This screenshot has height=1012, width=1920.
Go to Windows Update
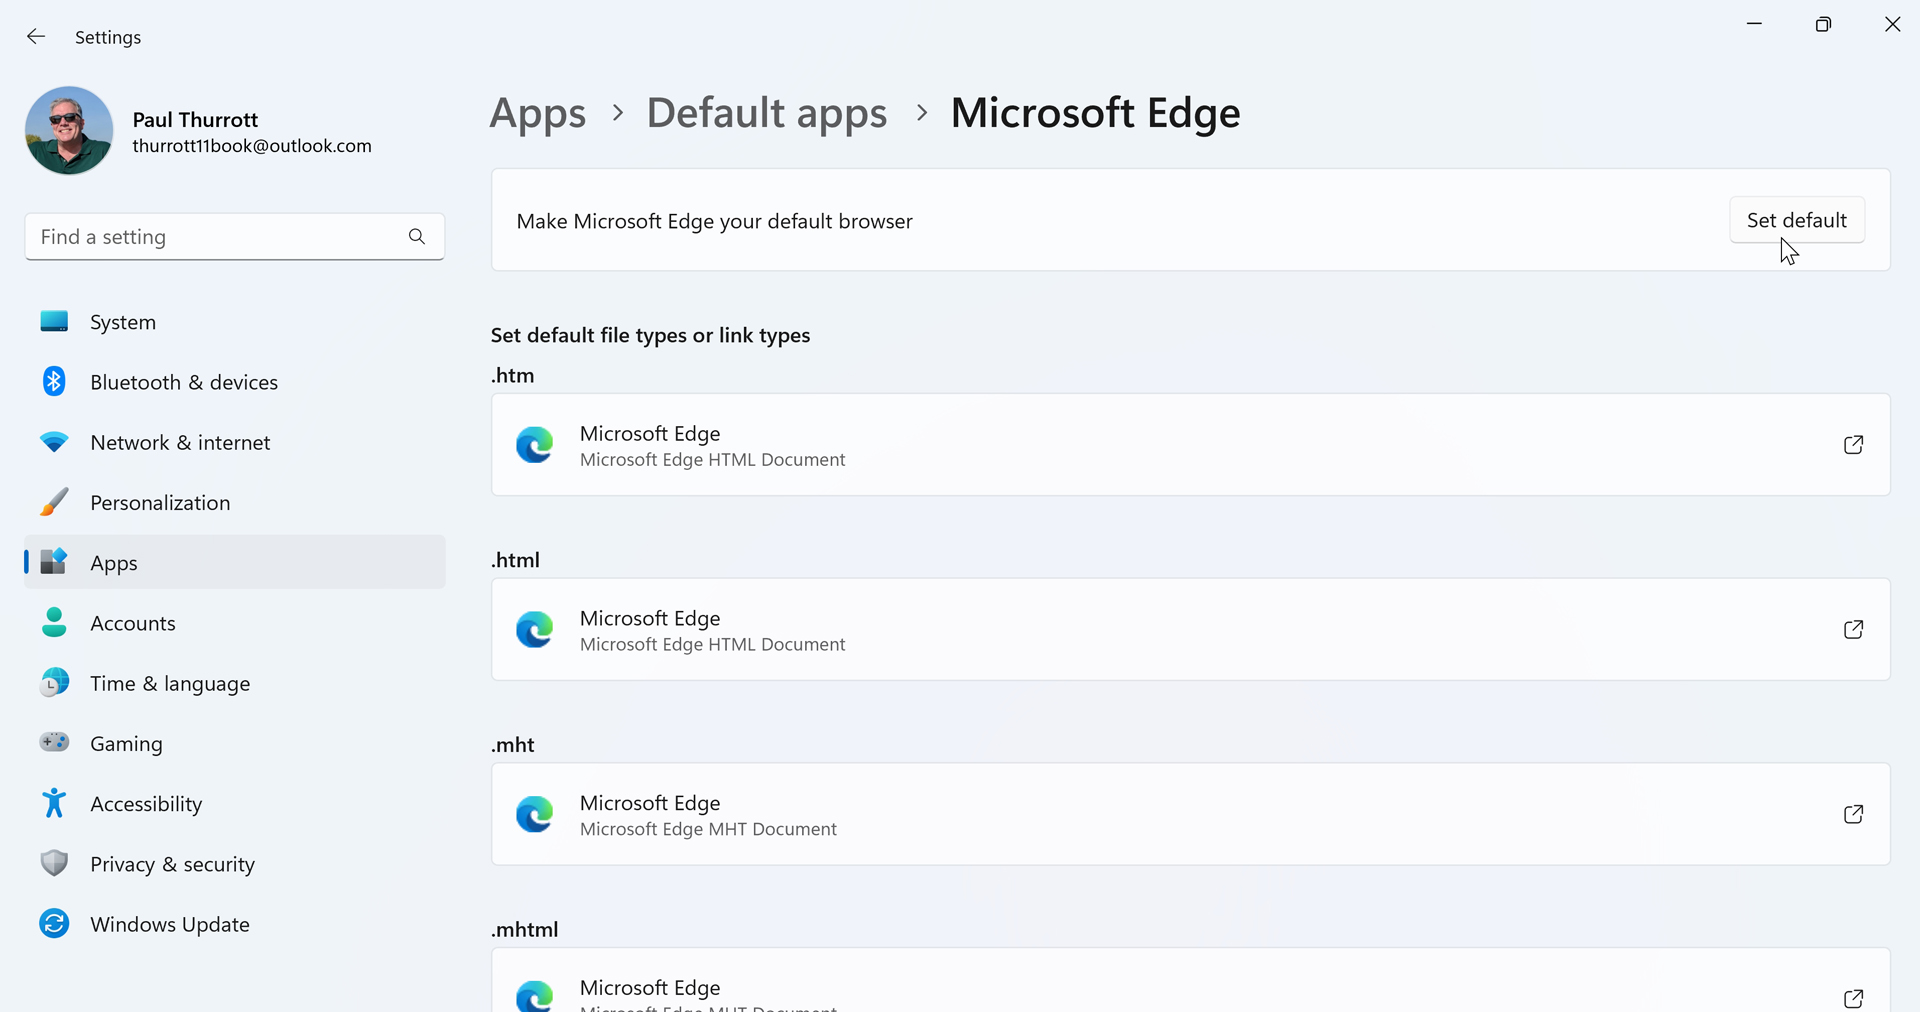click(x=170, y=925)
